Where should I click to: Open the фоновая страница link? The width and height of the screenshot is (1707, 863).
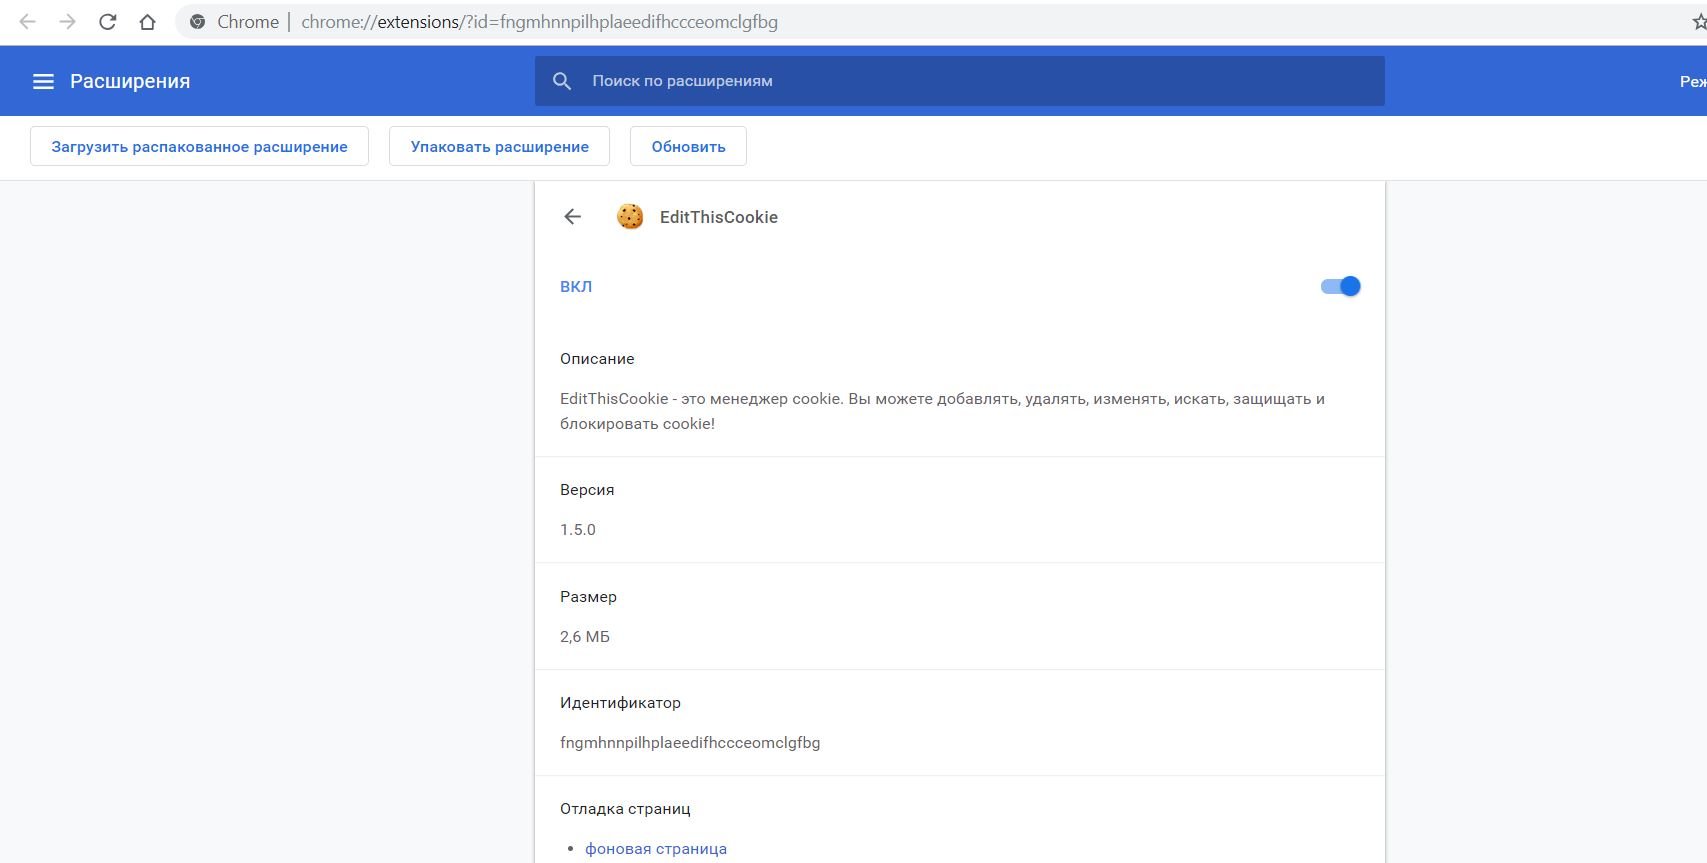pos(656,849)
